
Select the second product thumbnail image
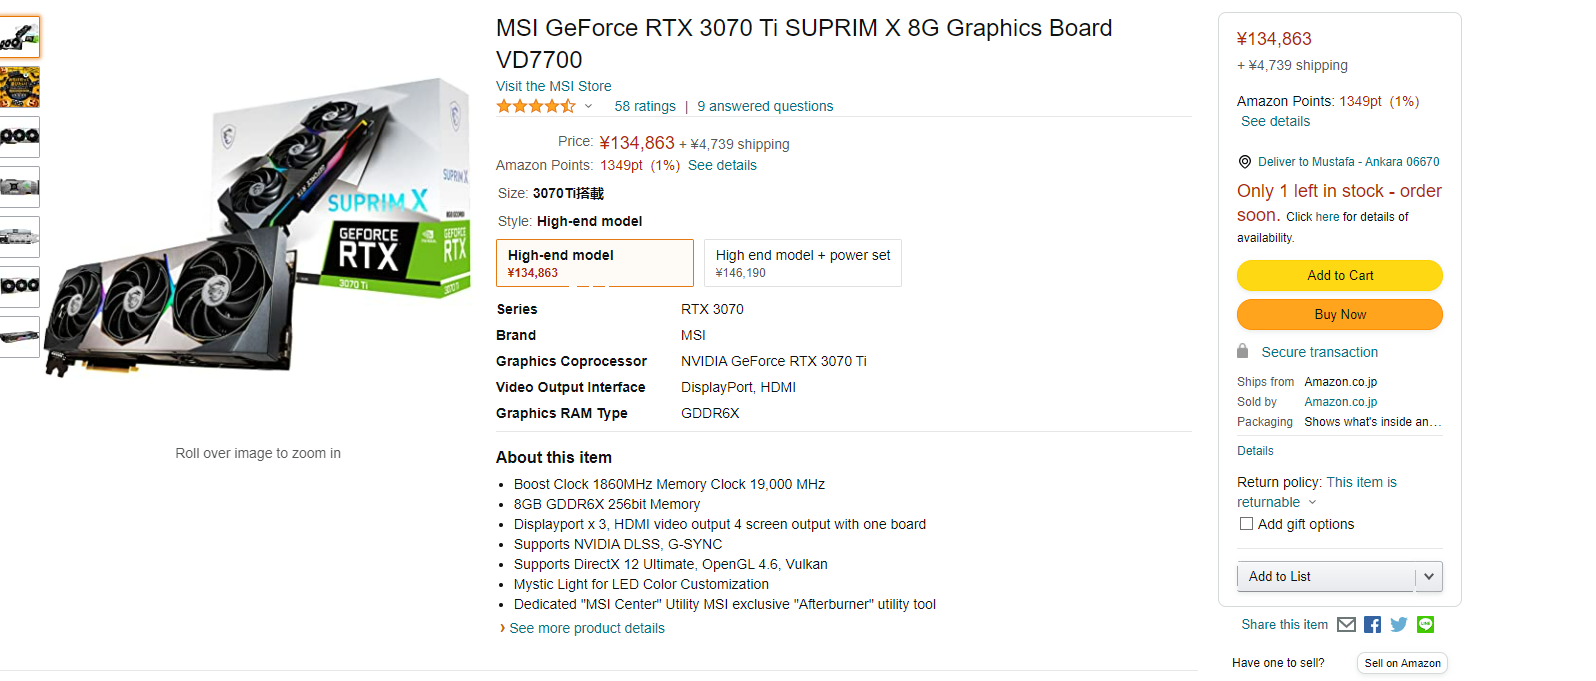point(20,87)
